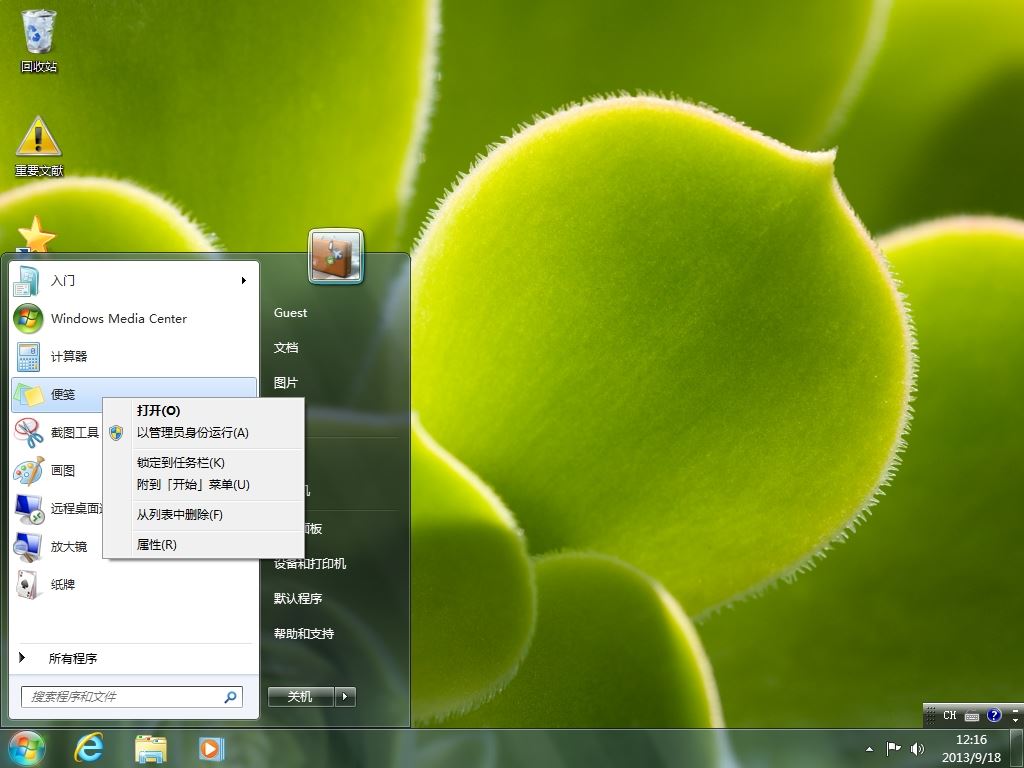Click the CH input language indicator

950,715
